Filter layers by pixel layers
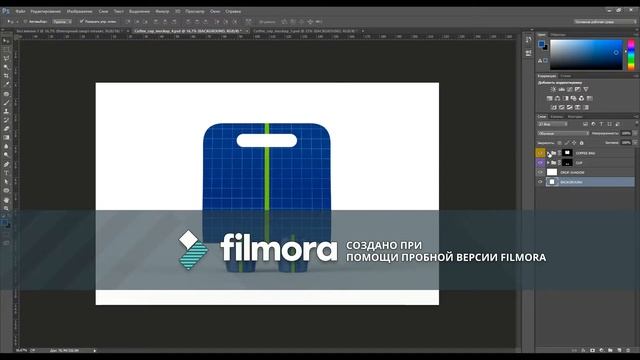Viewport: 640px width, 360px height. coord(585,124)
